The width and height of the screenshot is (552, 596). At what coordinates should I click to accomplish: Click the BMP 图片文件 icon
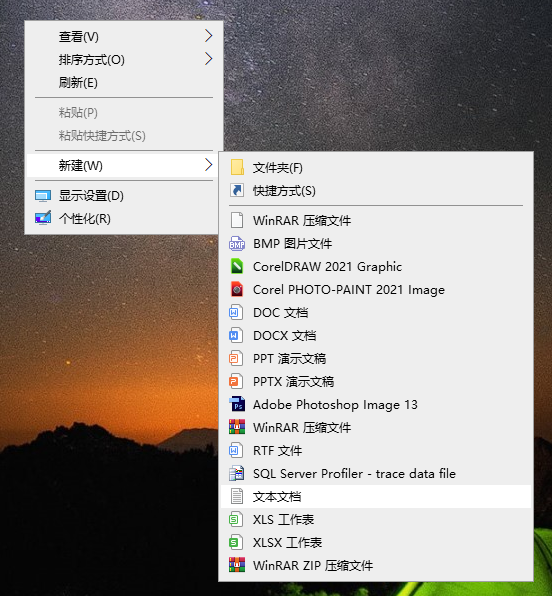pyautogui.click(x=237, y=244)
